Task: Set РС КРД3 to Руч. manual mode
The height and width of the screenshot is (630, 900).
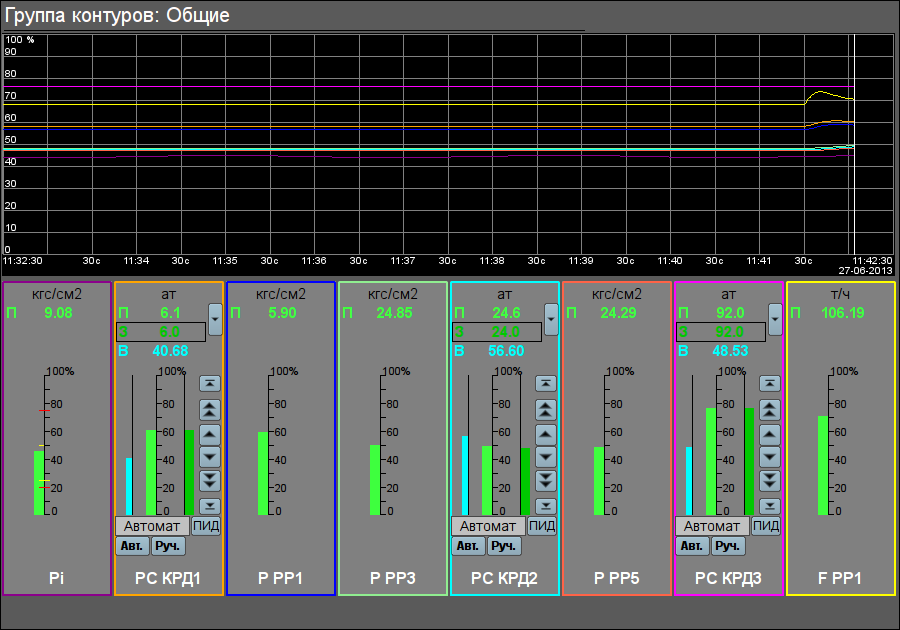Action: click(727, 546)
